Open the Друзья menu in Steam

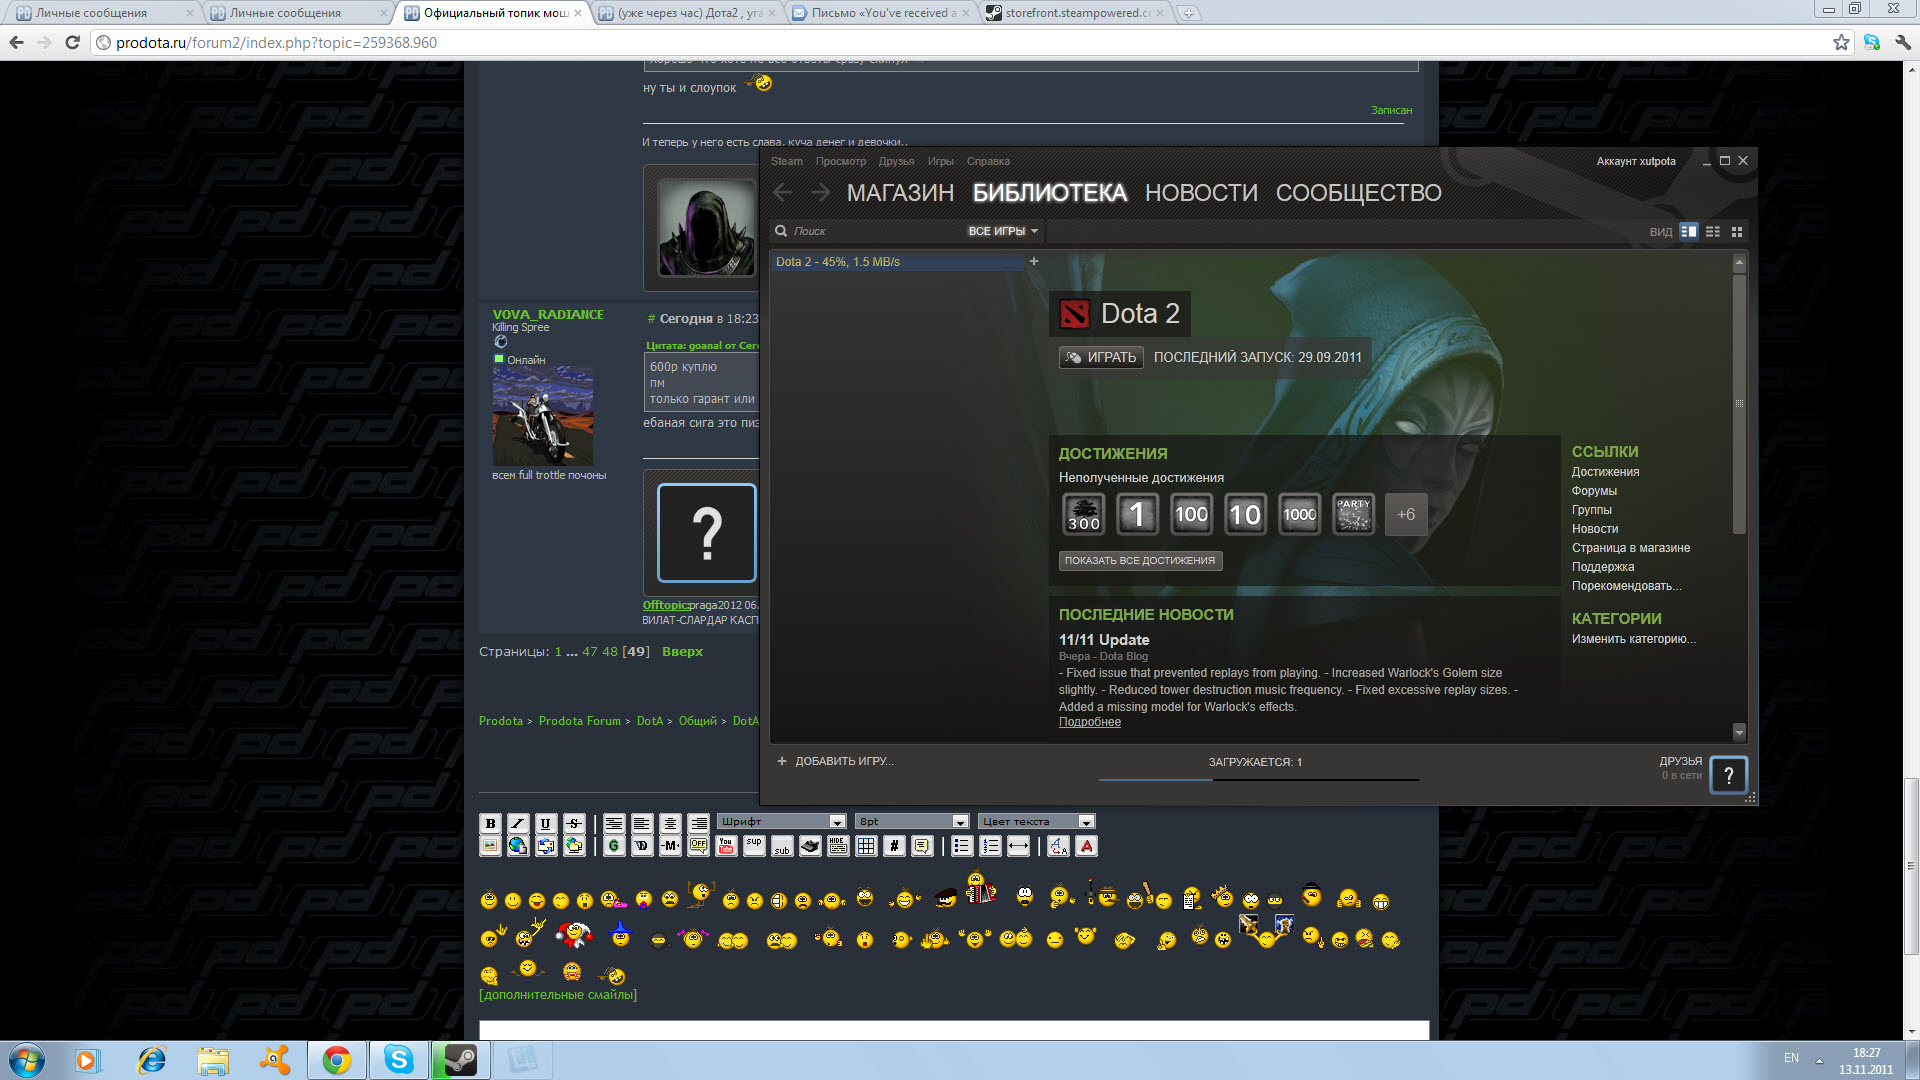896,161
